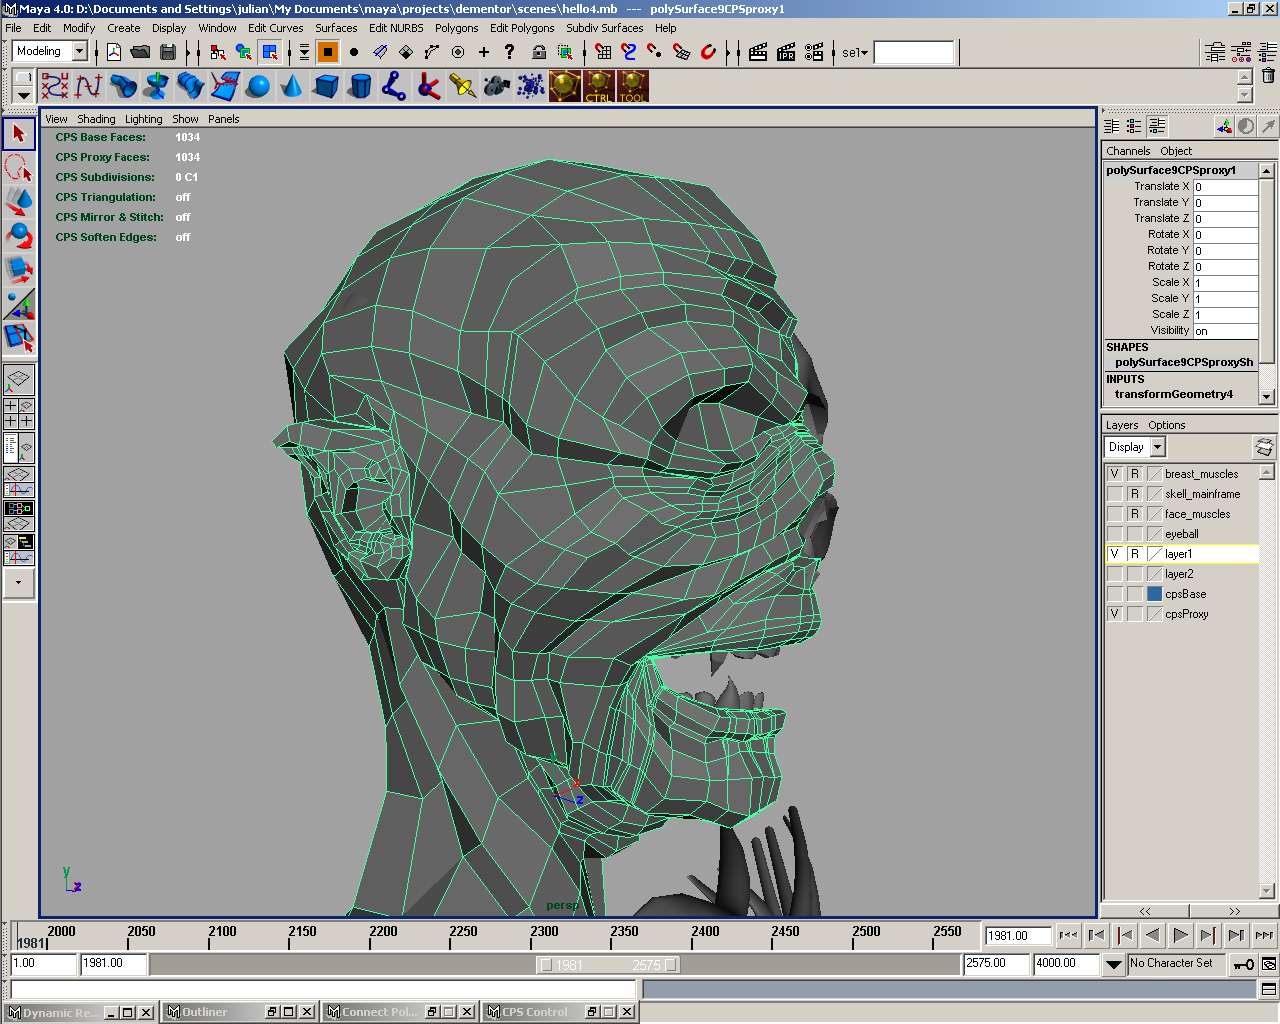Toggle visibility of cpsProxy layer

pos(1115,614)
